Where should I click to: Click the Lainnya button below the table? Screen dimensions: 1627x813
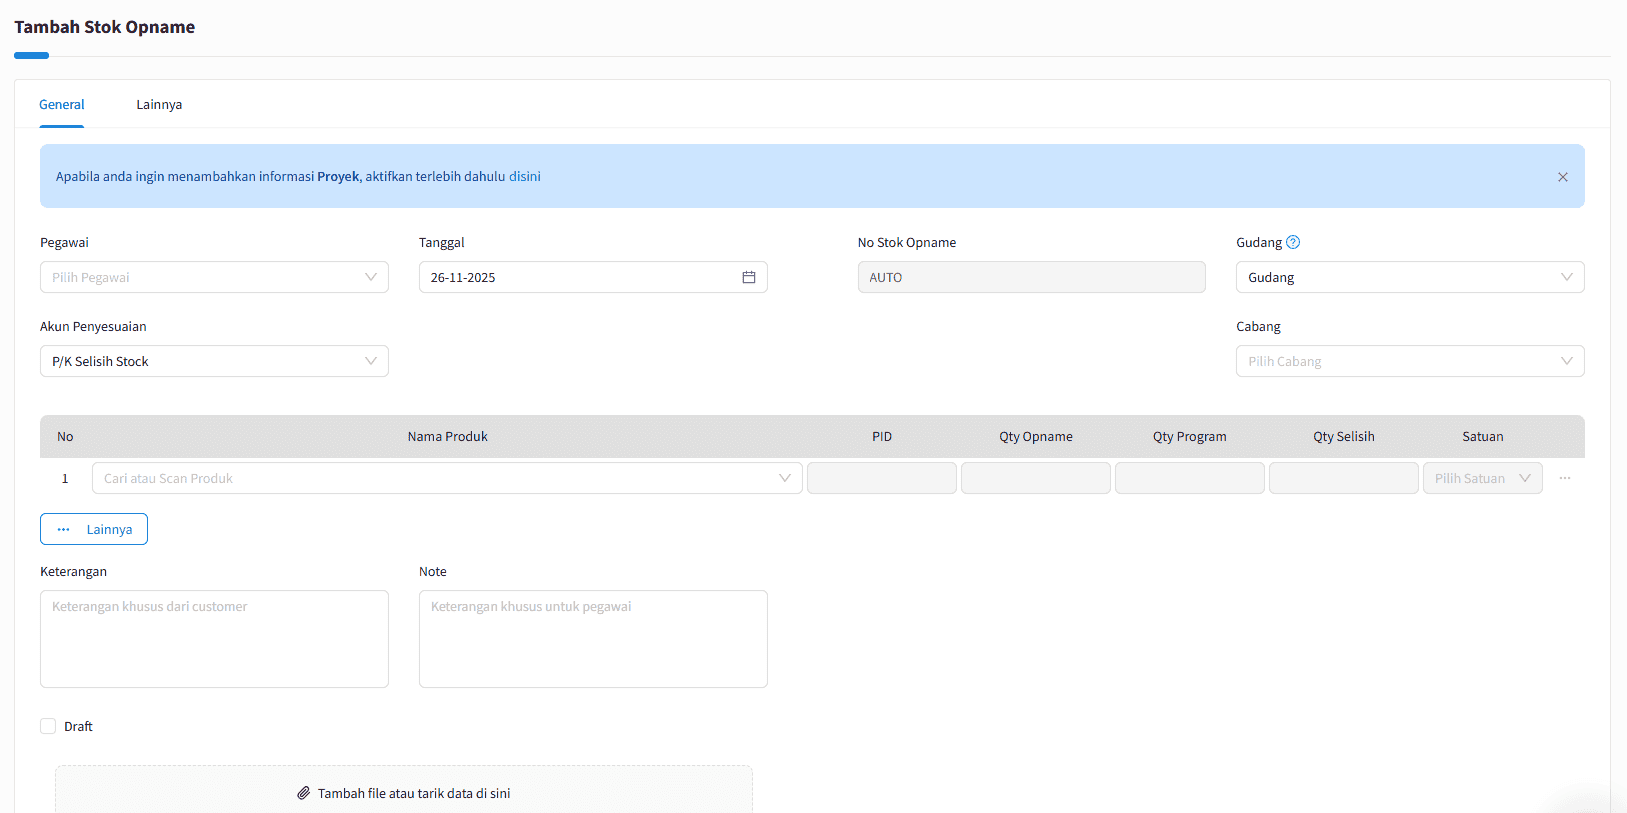(94, 529)
